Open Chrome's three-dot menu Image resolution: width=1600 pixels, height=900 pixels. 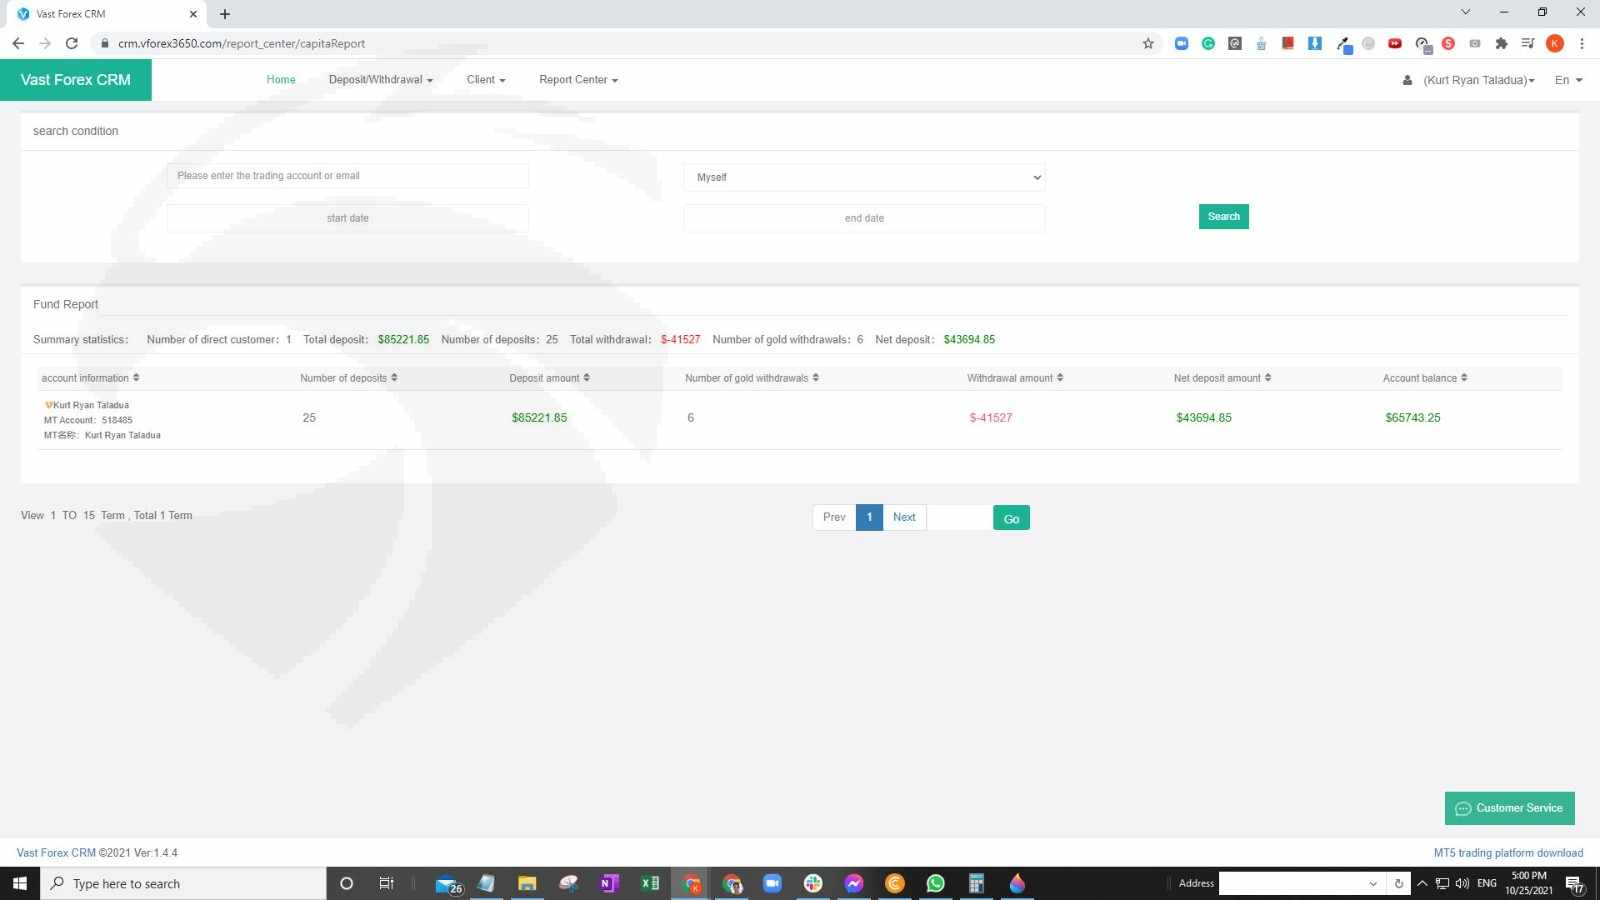[x=1582, y=43]
